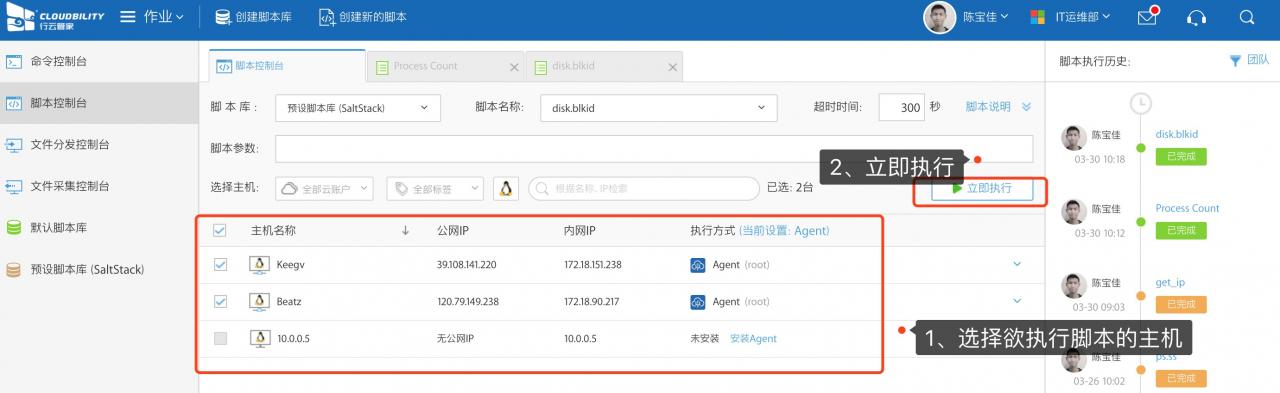The width and height of the screenshot is (1280, 393).
Task: Uncheck the Keegv host checkbox
Action: [220, 265]
